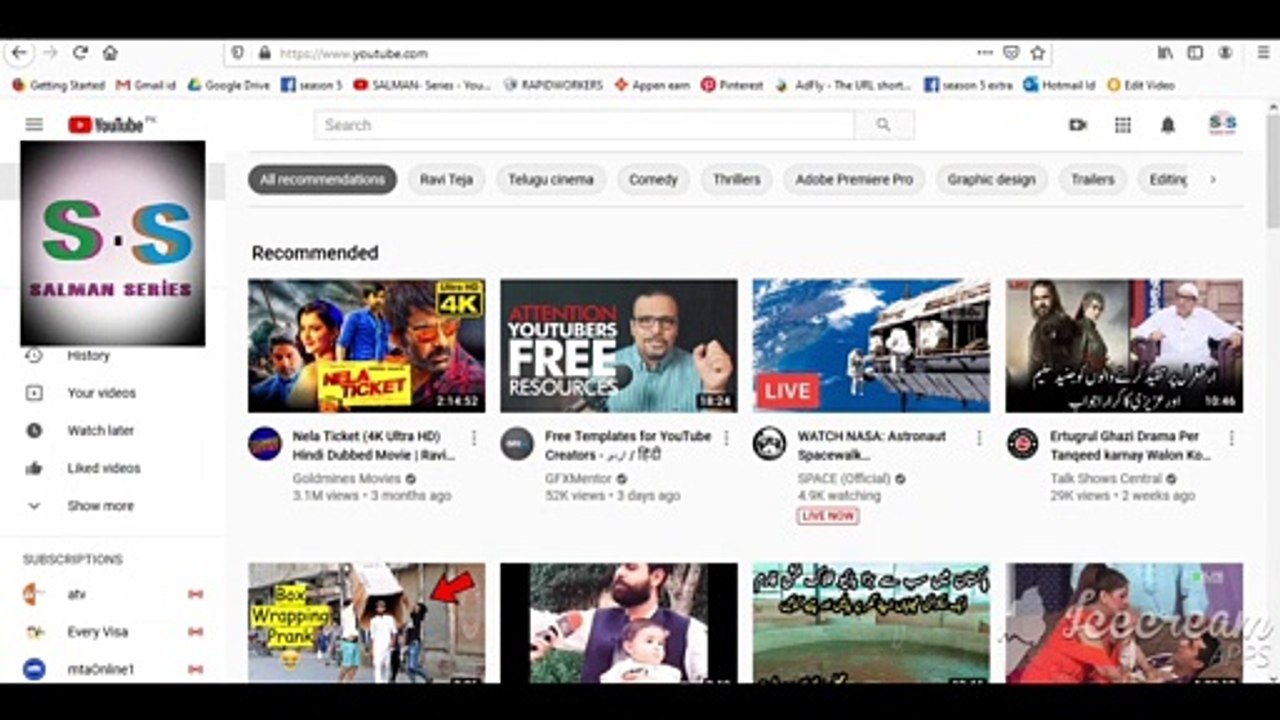Open options for Ertugrul Ghazi video

coord(1231,438)
